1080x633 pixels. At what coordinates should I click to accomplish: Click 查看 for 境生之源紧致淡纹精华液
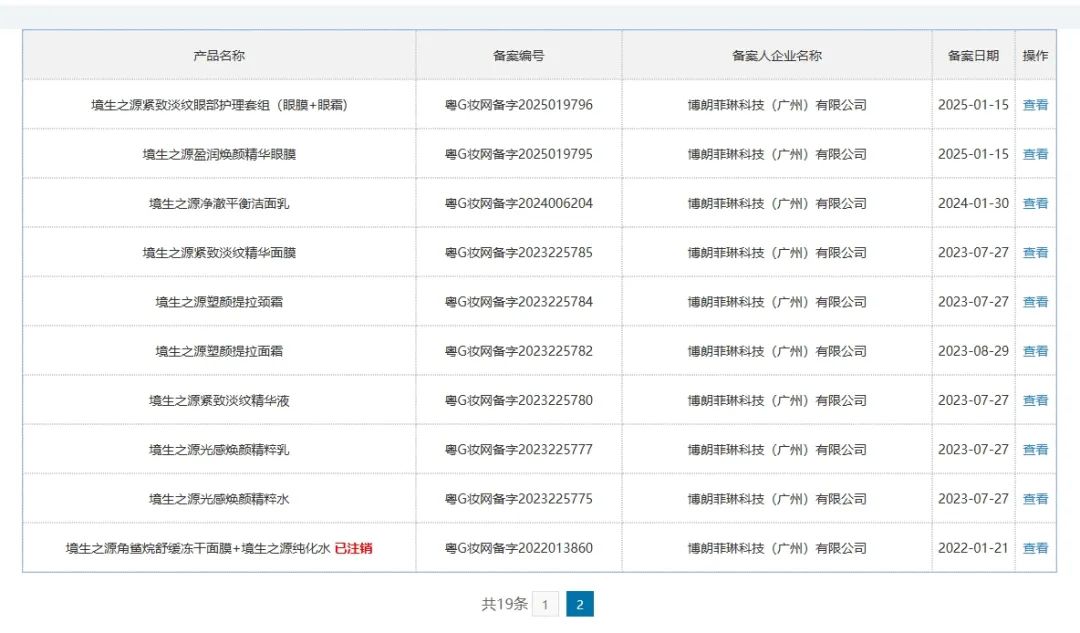1035,400
